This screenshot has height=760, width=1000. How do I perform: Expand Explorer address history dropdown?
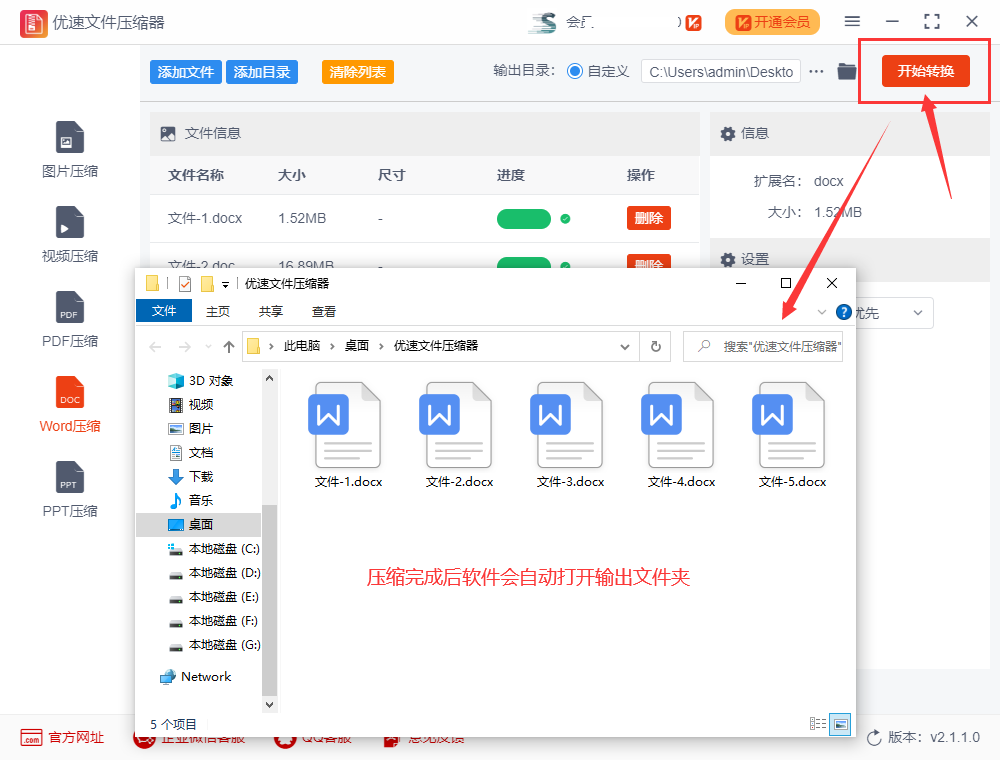point(625,347)
